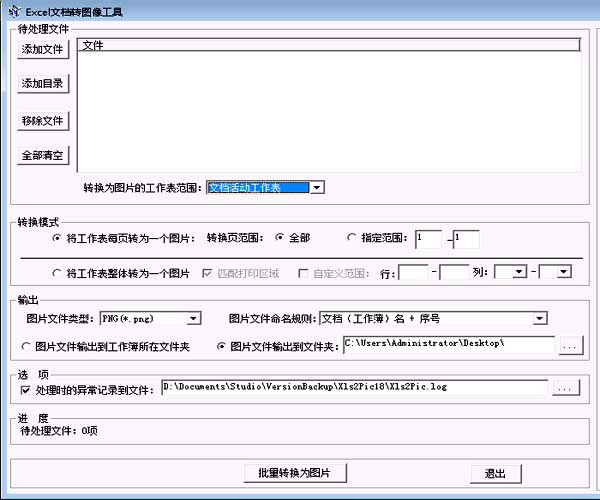This screenshot has height=500, width=600.
Task: Click the 待处理文件：0项 progress text
Action: [59, 431]
